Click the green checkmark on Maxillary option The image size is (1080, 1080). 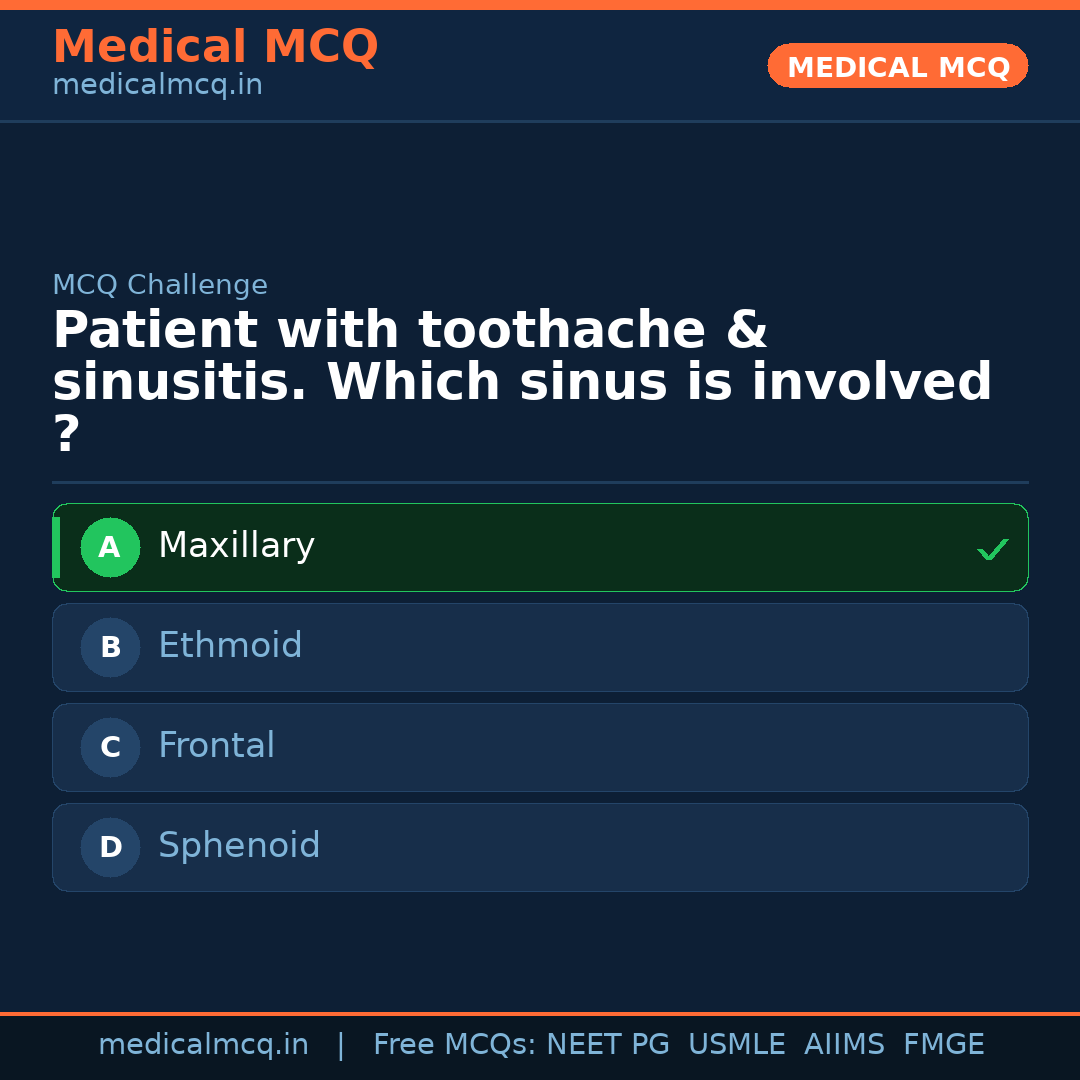[993, 548]
